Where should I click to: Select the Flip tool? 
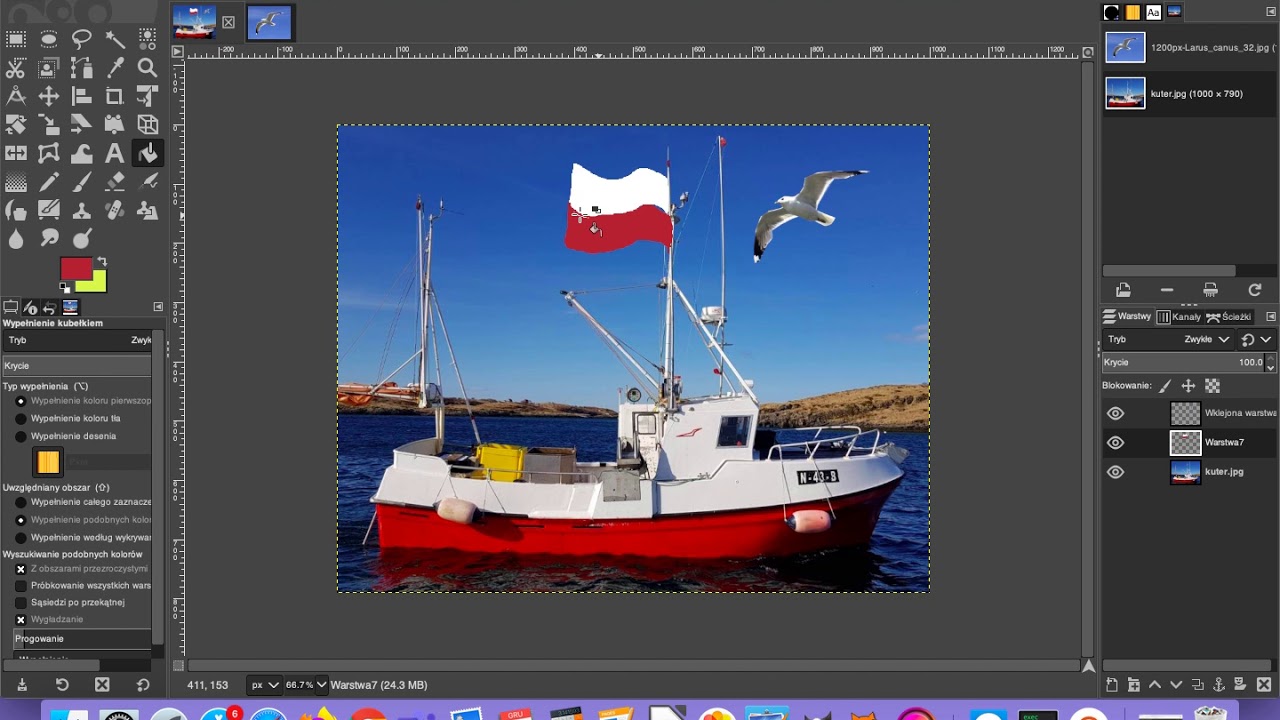(x=16, y=154)
